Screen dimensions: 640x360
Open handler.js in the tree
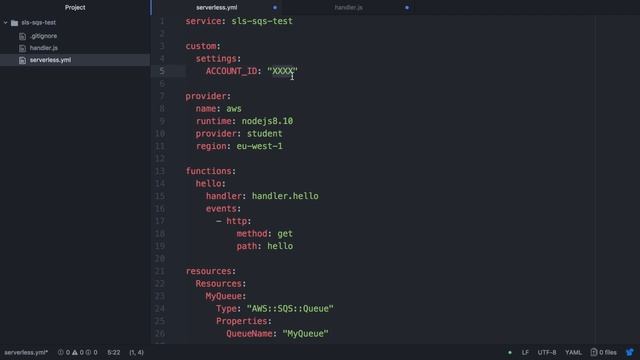[x=44, y=48]
